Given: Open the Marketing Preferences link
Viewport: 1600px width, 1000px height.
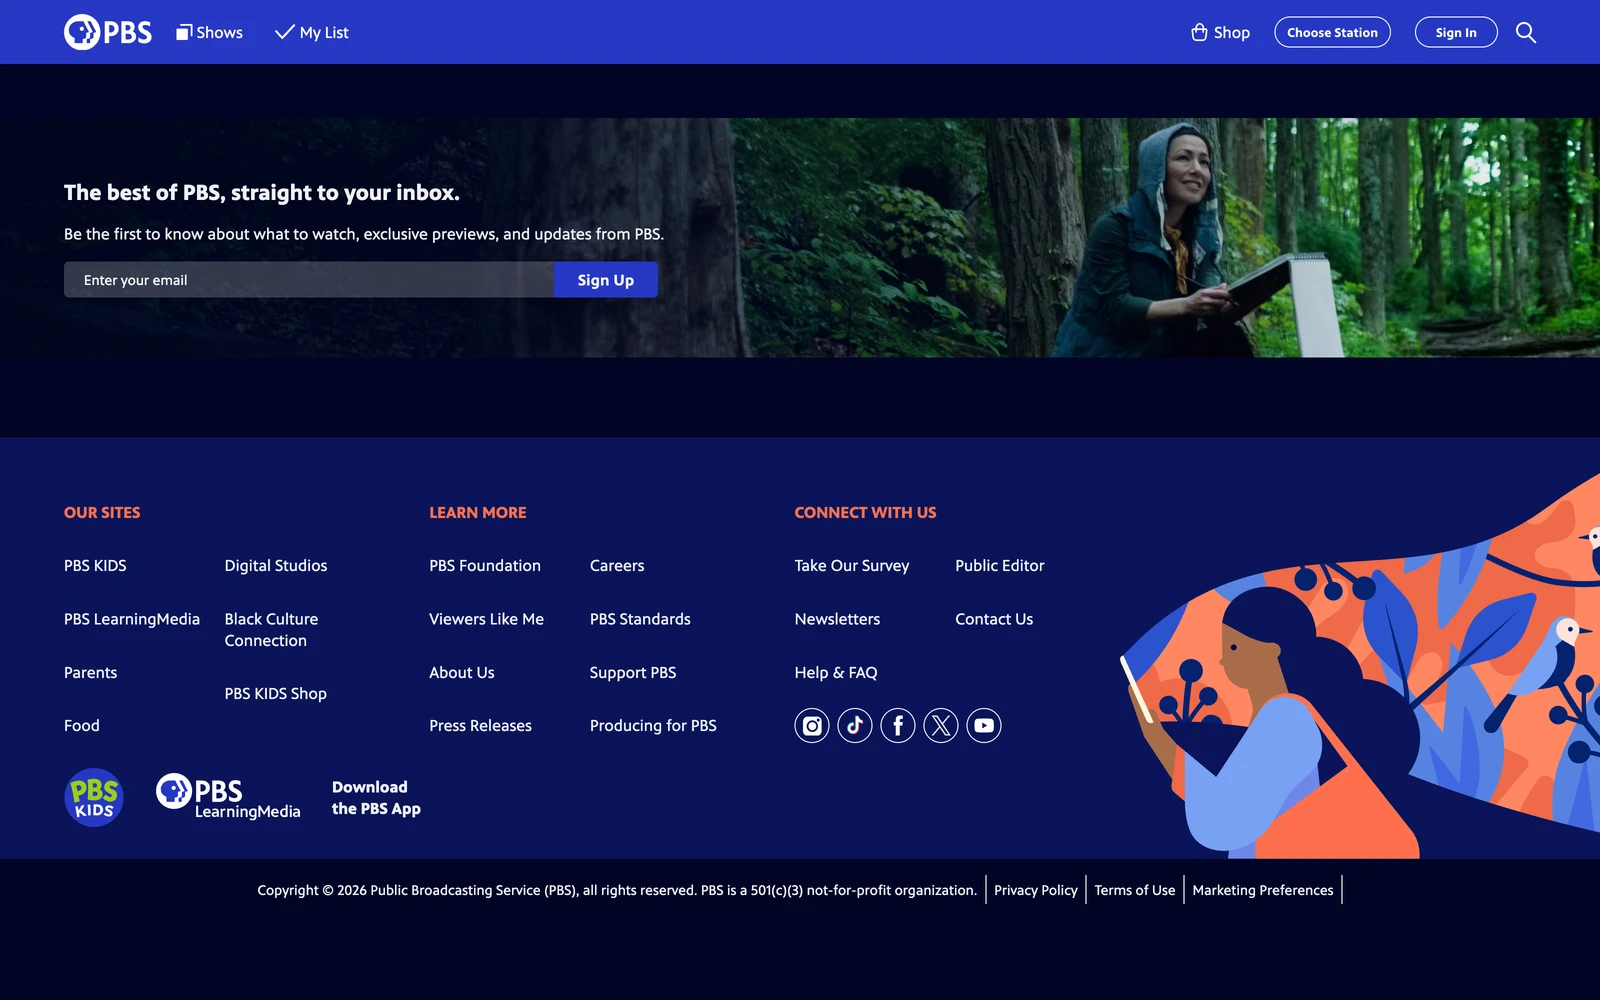Looking at the screenshot, I should pyautogui.click(x=1263, y=890).
